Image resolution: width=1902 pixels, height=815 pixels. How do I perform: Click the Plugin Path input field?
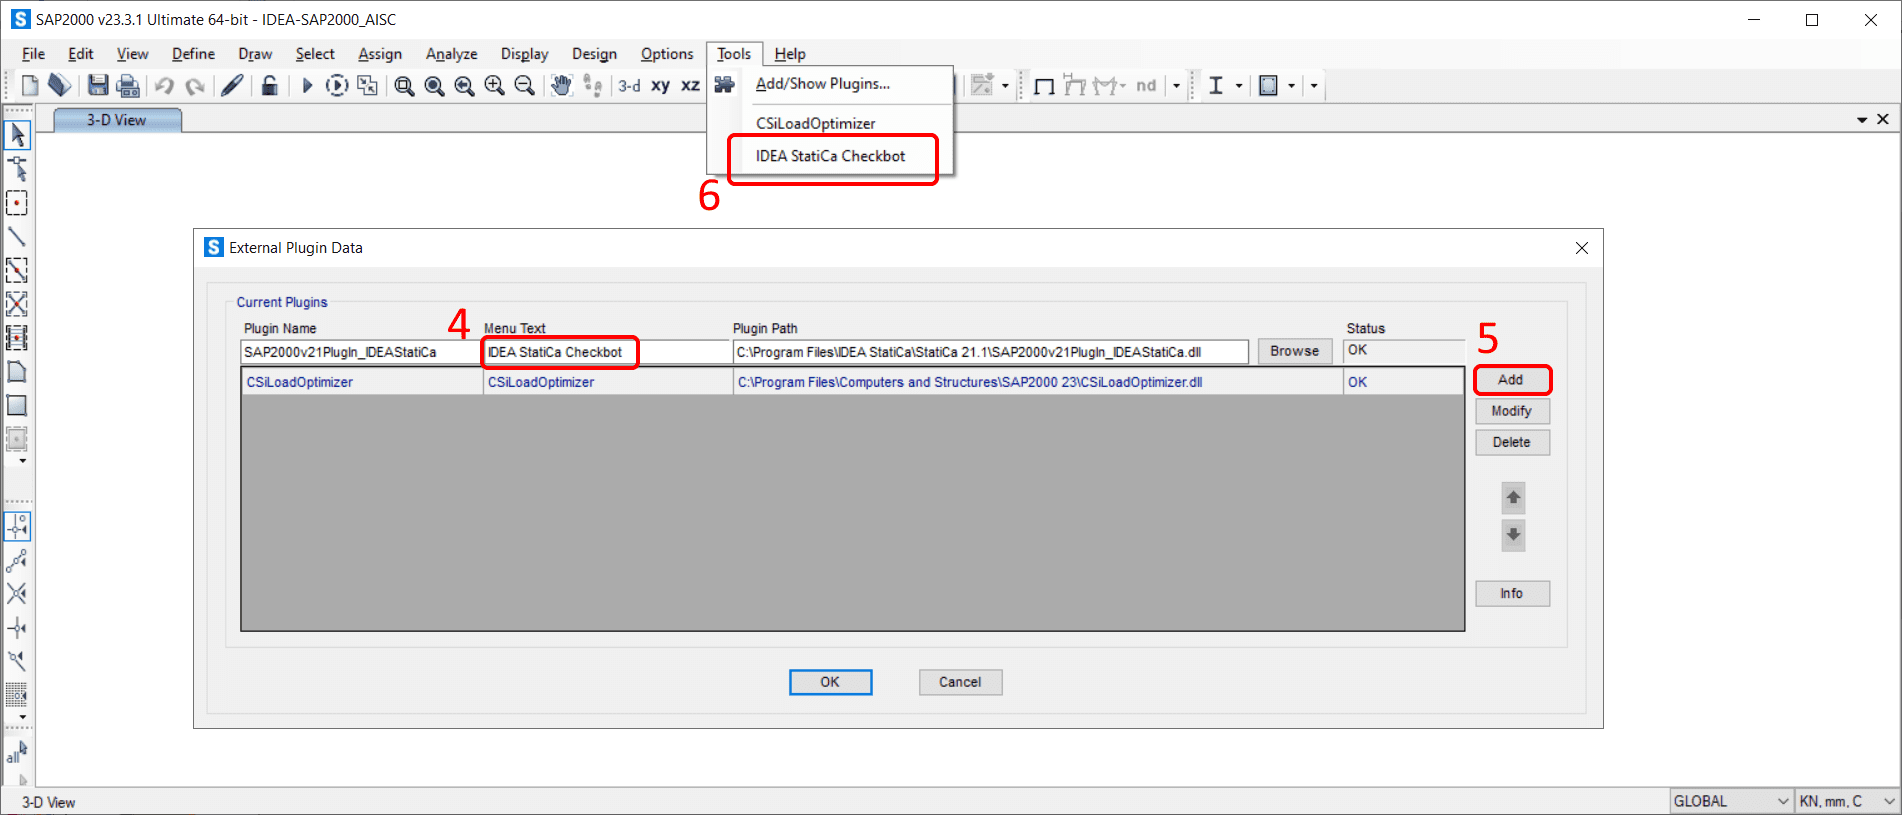pos(990,352)
